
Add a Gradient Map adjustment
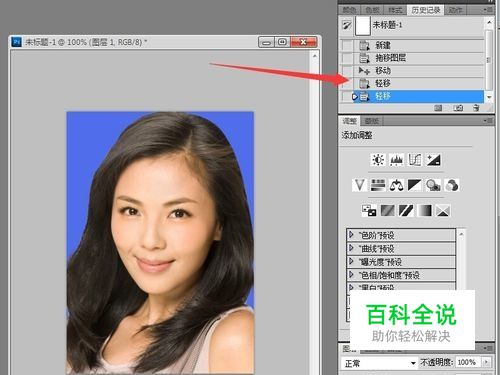click(x=425, y=211)
